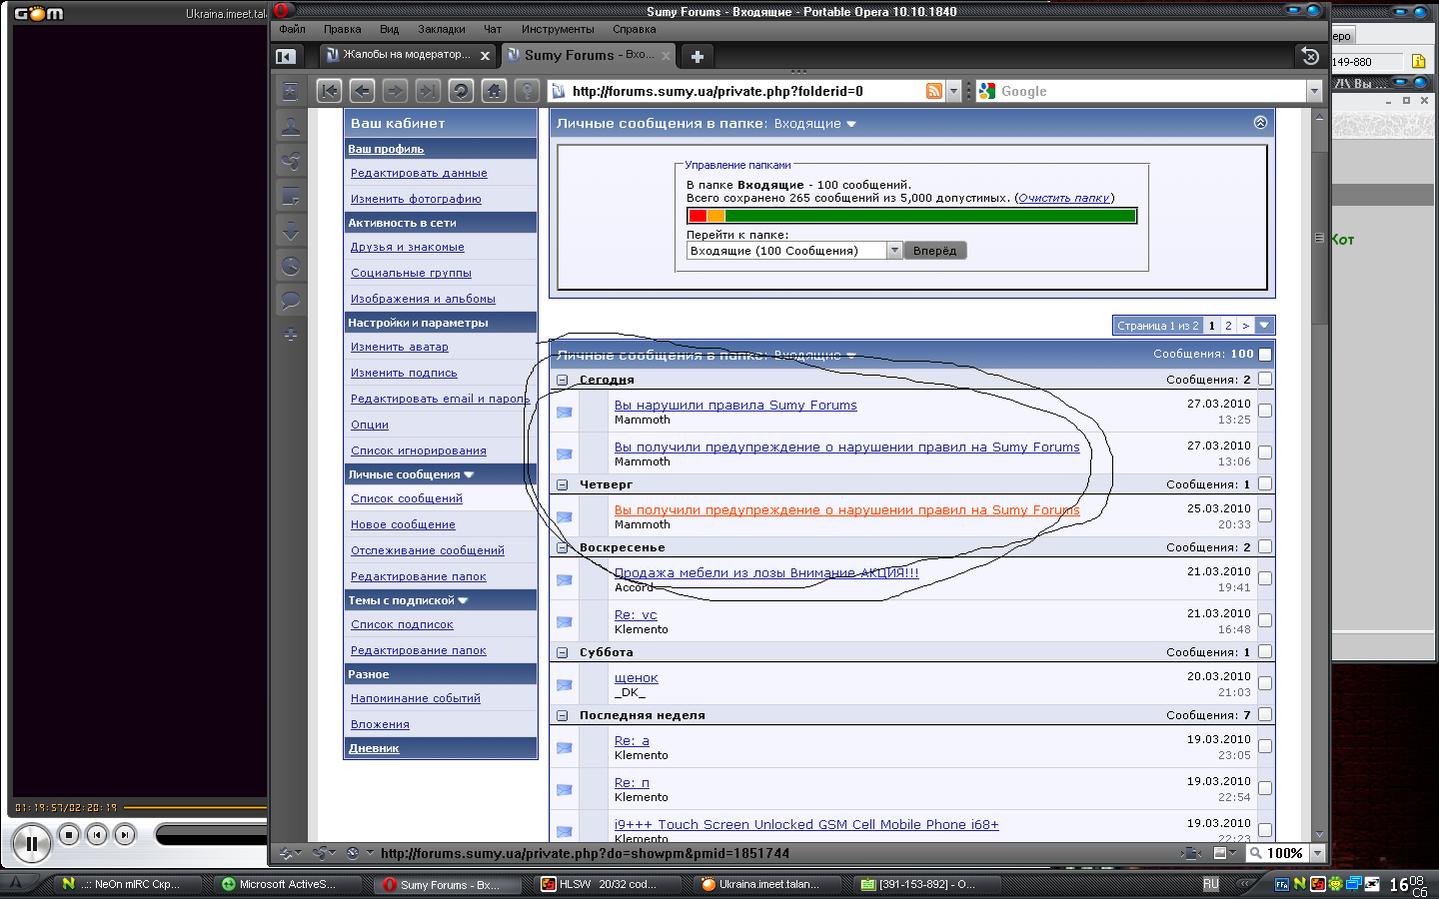
Task: Go to the Opera home page
Action: (494, 91)
